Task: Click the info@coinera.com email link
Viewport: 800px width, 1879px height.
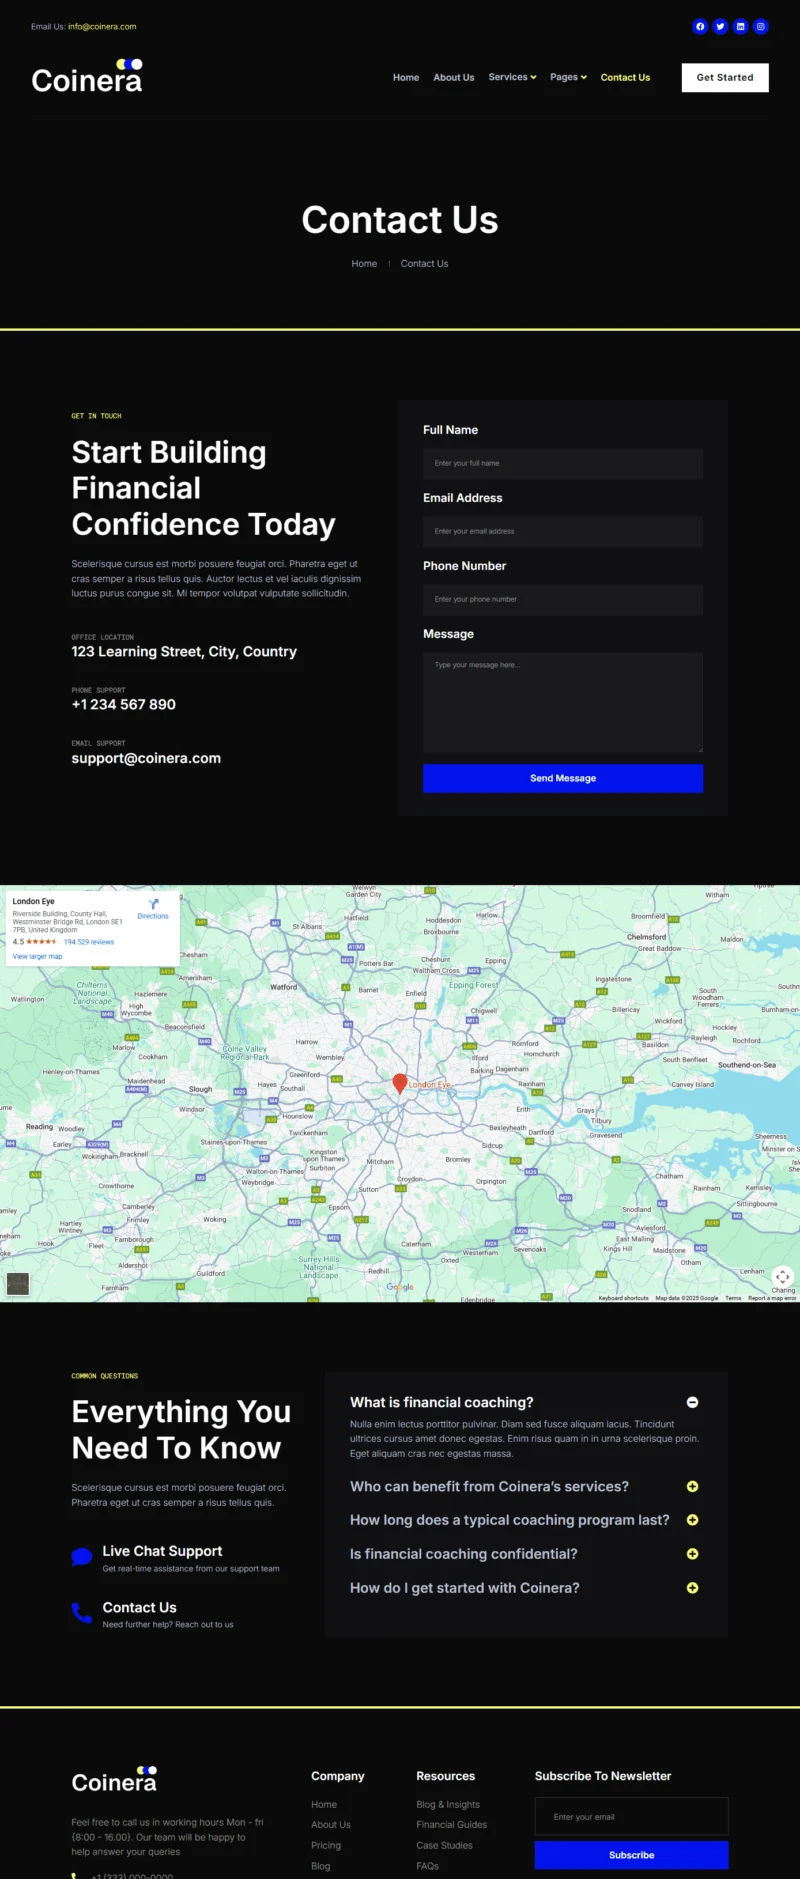Action: click(x=102, y=27)
